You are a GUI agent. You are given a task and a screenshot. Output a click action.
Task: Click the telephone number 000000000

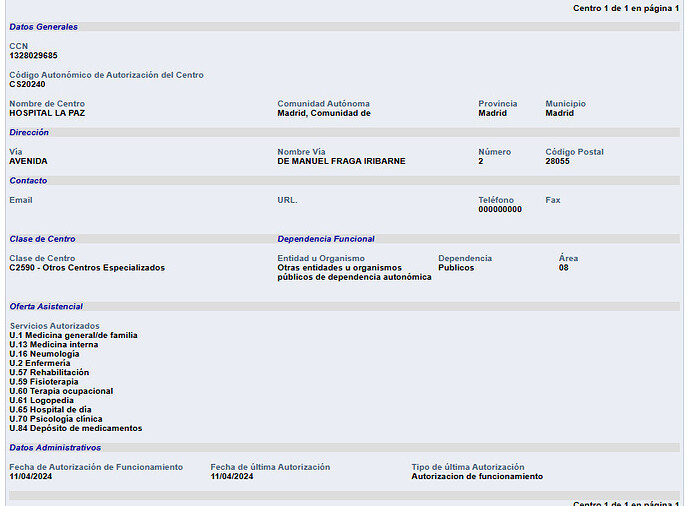pos(499,210)
